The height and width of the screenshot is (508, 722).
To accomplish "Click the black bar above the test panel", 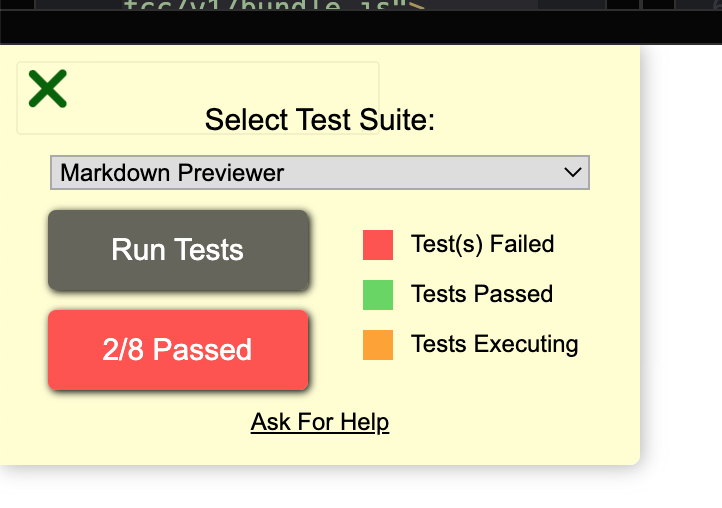I will click(361, 28).
